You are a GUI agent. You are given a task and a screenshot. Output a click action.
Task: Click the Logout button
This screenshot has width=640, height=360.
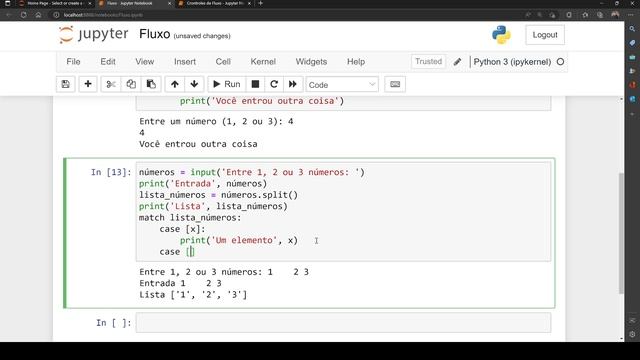click(x=545, y=35)
